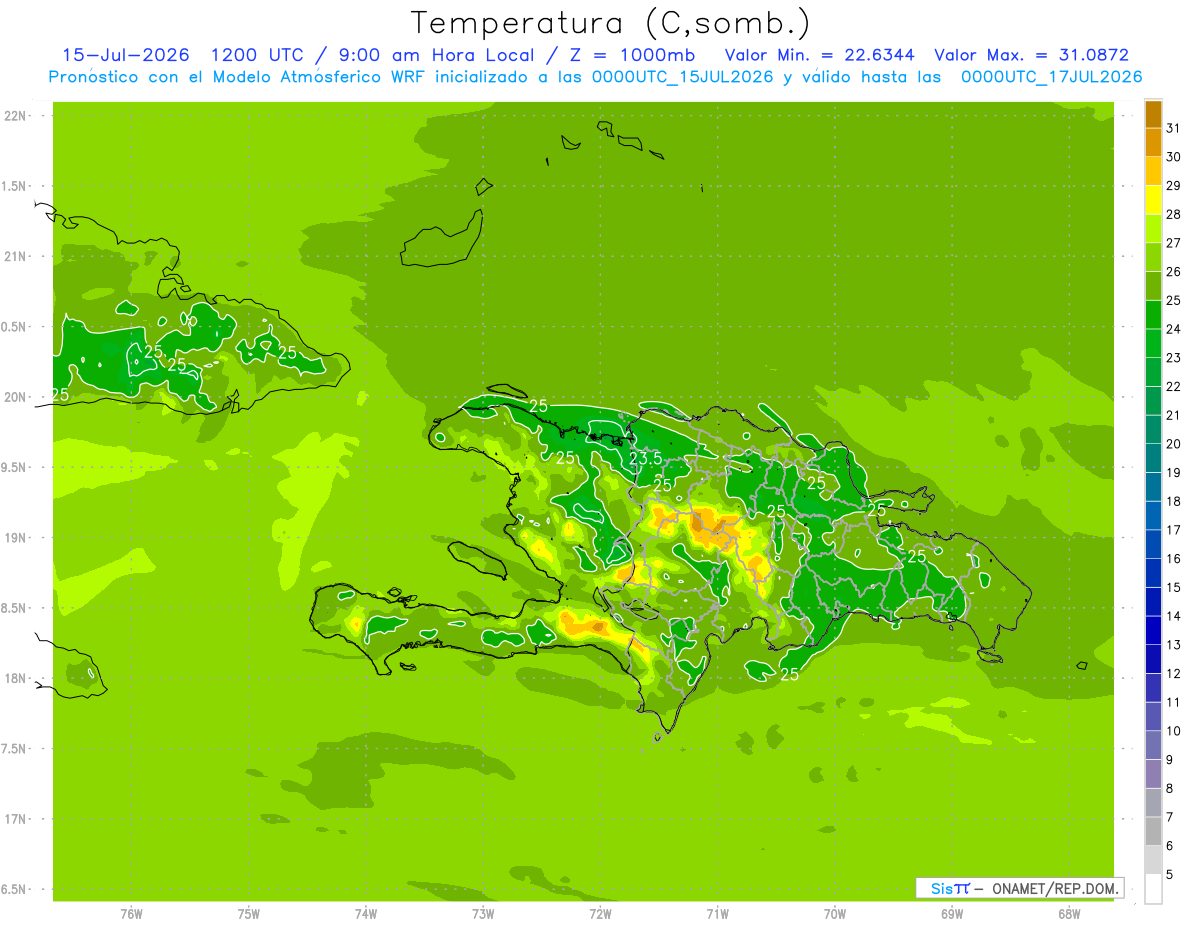This screenshot has width=1200, height=927.
Task: Click the '1200 UTC' time text
Action: [256, 55]
